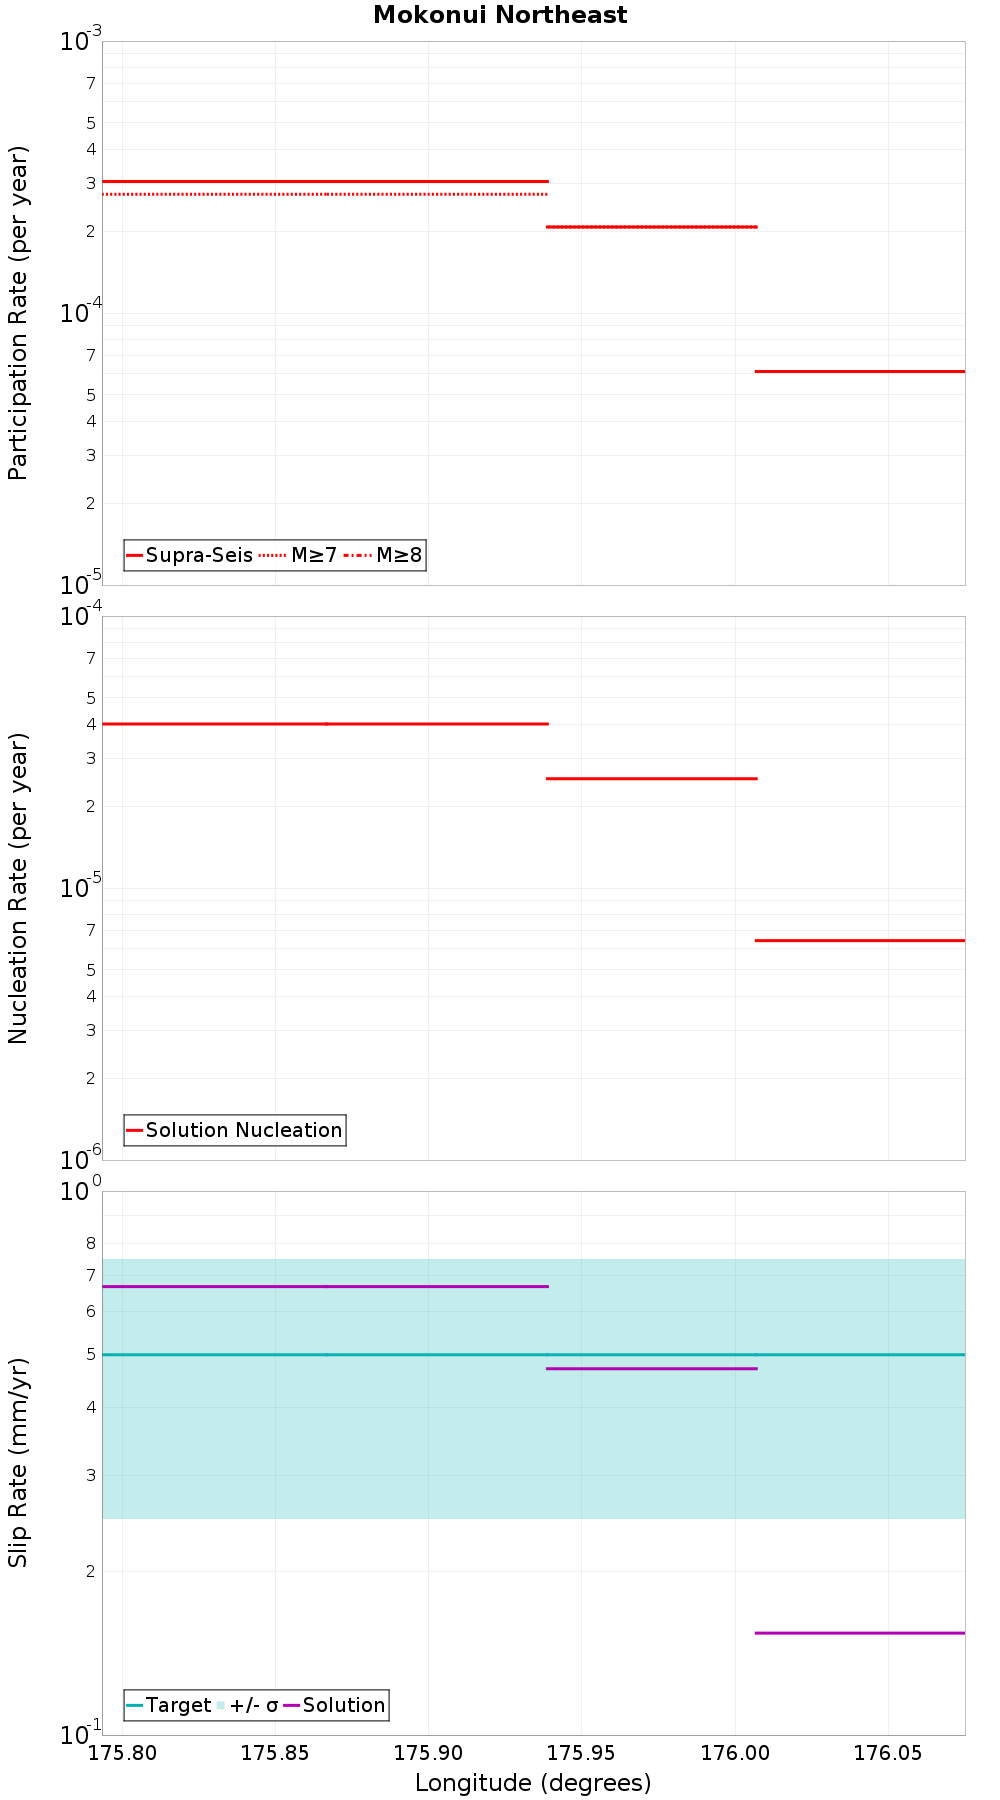Click the dotted M≥7 participation line
This screenshot has width=1000, height=1800.
click(325, 194)
